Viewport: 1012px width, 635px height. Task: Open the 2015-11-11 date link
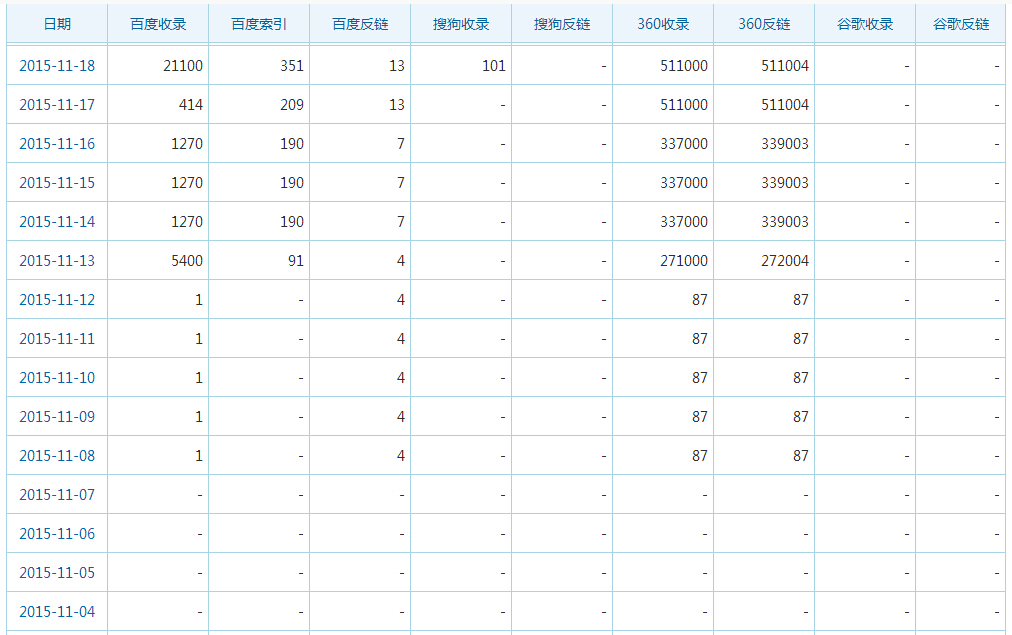(x=57, y=339)
